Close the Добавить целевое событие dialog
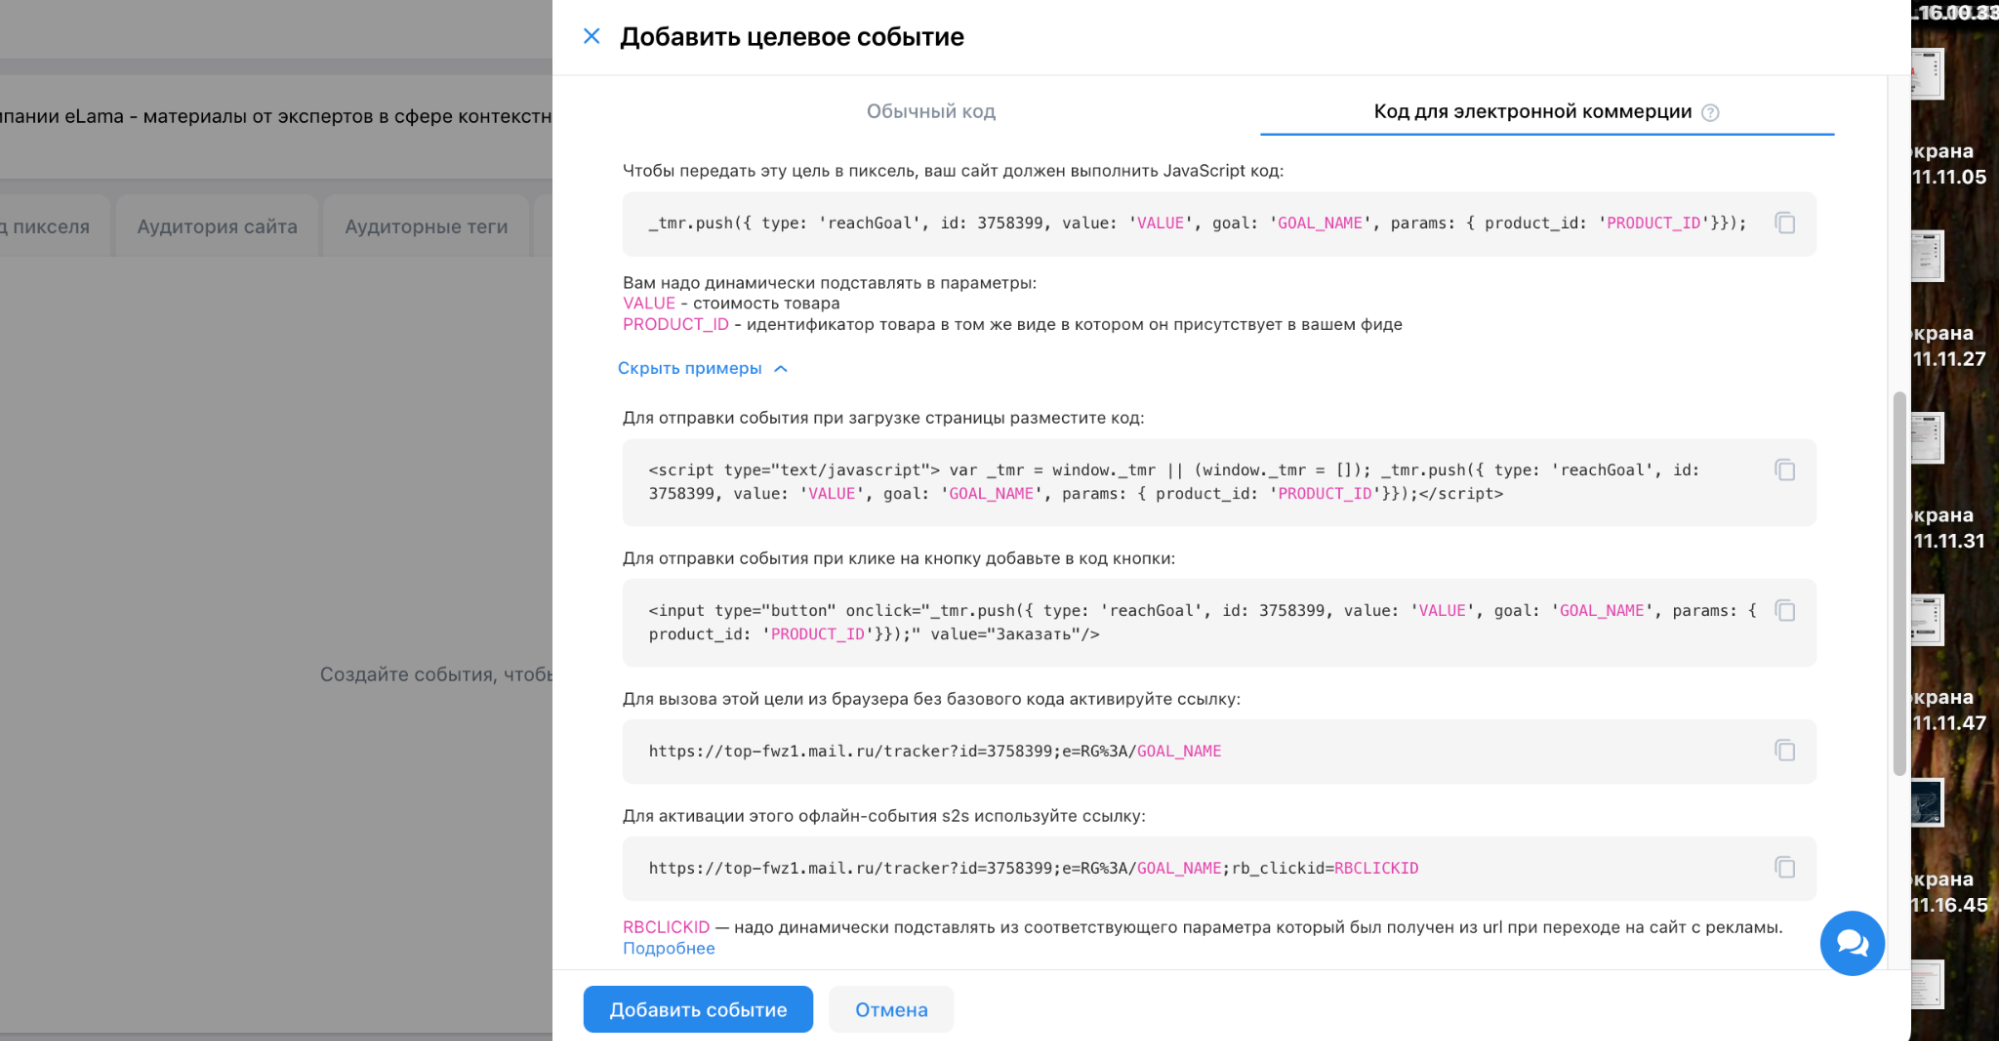The image size is (1999, 1042). [x=591, y=36]
